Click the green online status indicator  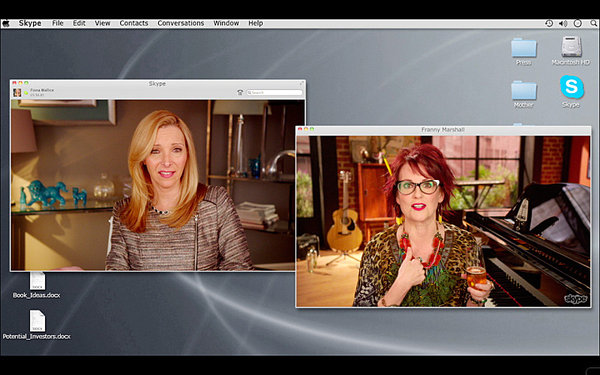pyautogui.click(x=26, y=93)
